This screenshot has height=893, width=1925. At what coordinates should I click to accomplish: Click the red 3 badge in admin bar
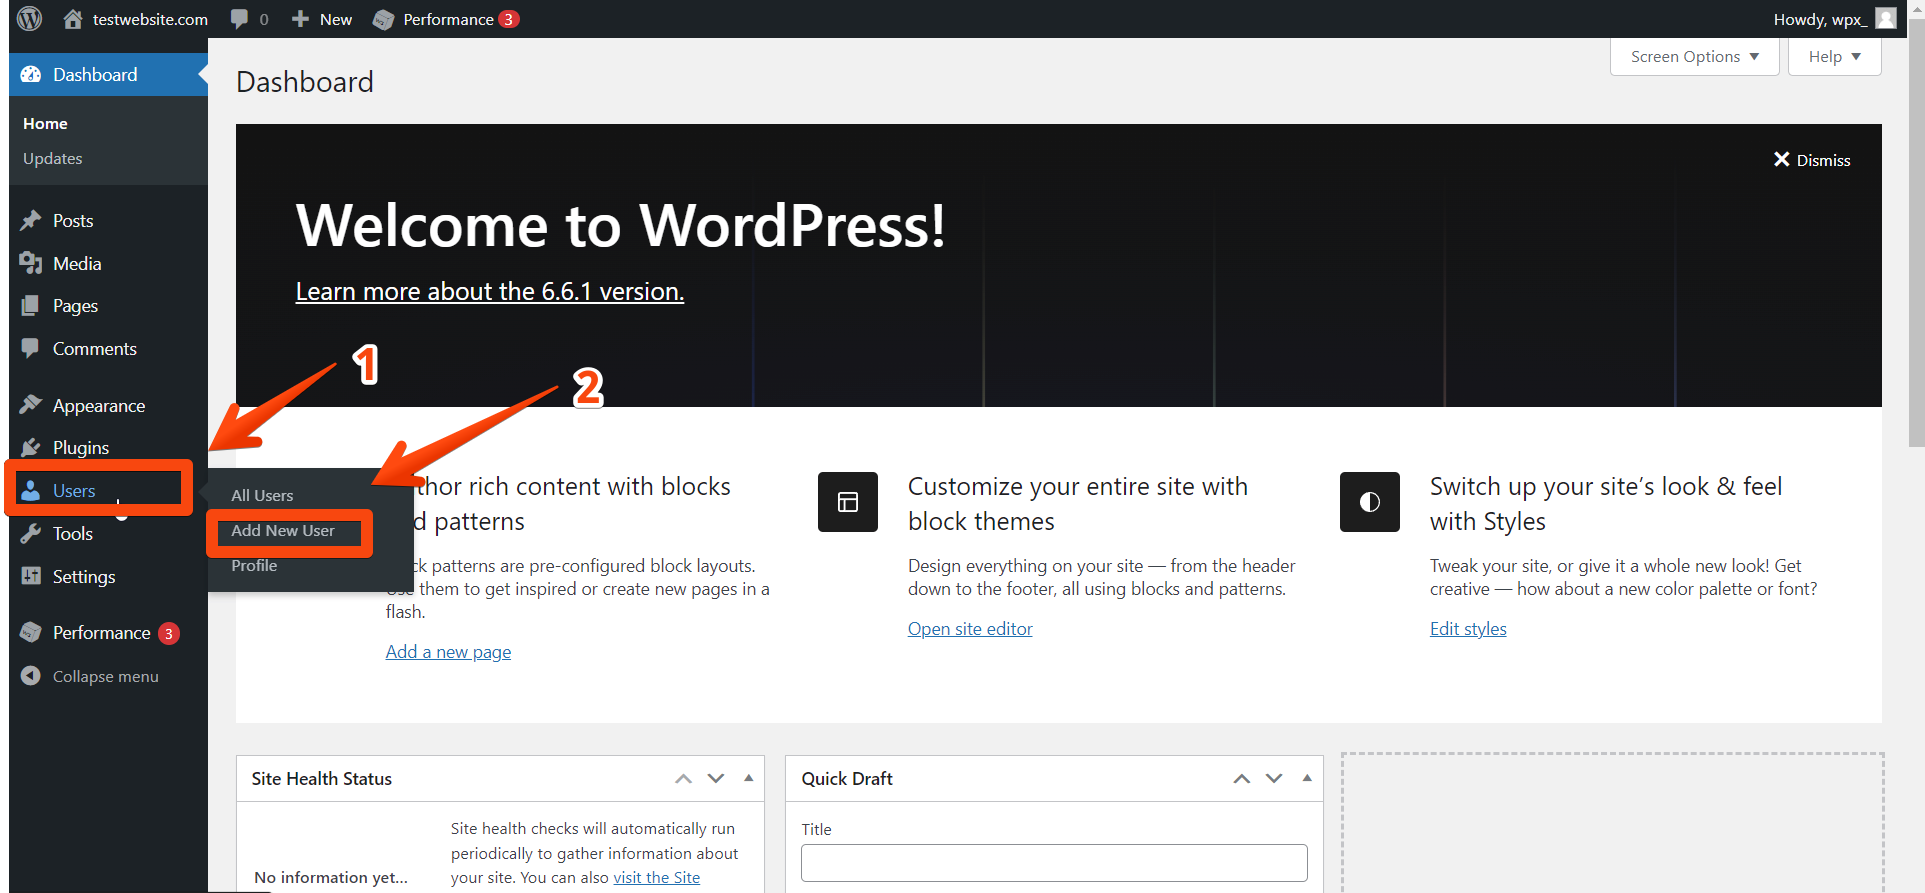pyautogui.click(x=509, y=19)
